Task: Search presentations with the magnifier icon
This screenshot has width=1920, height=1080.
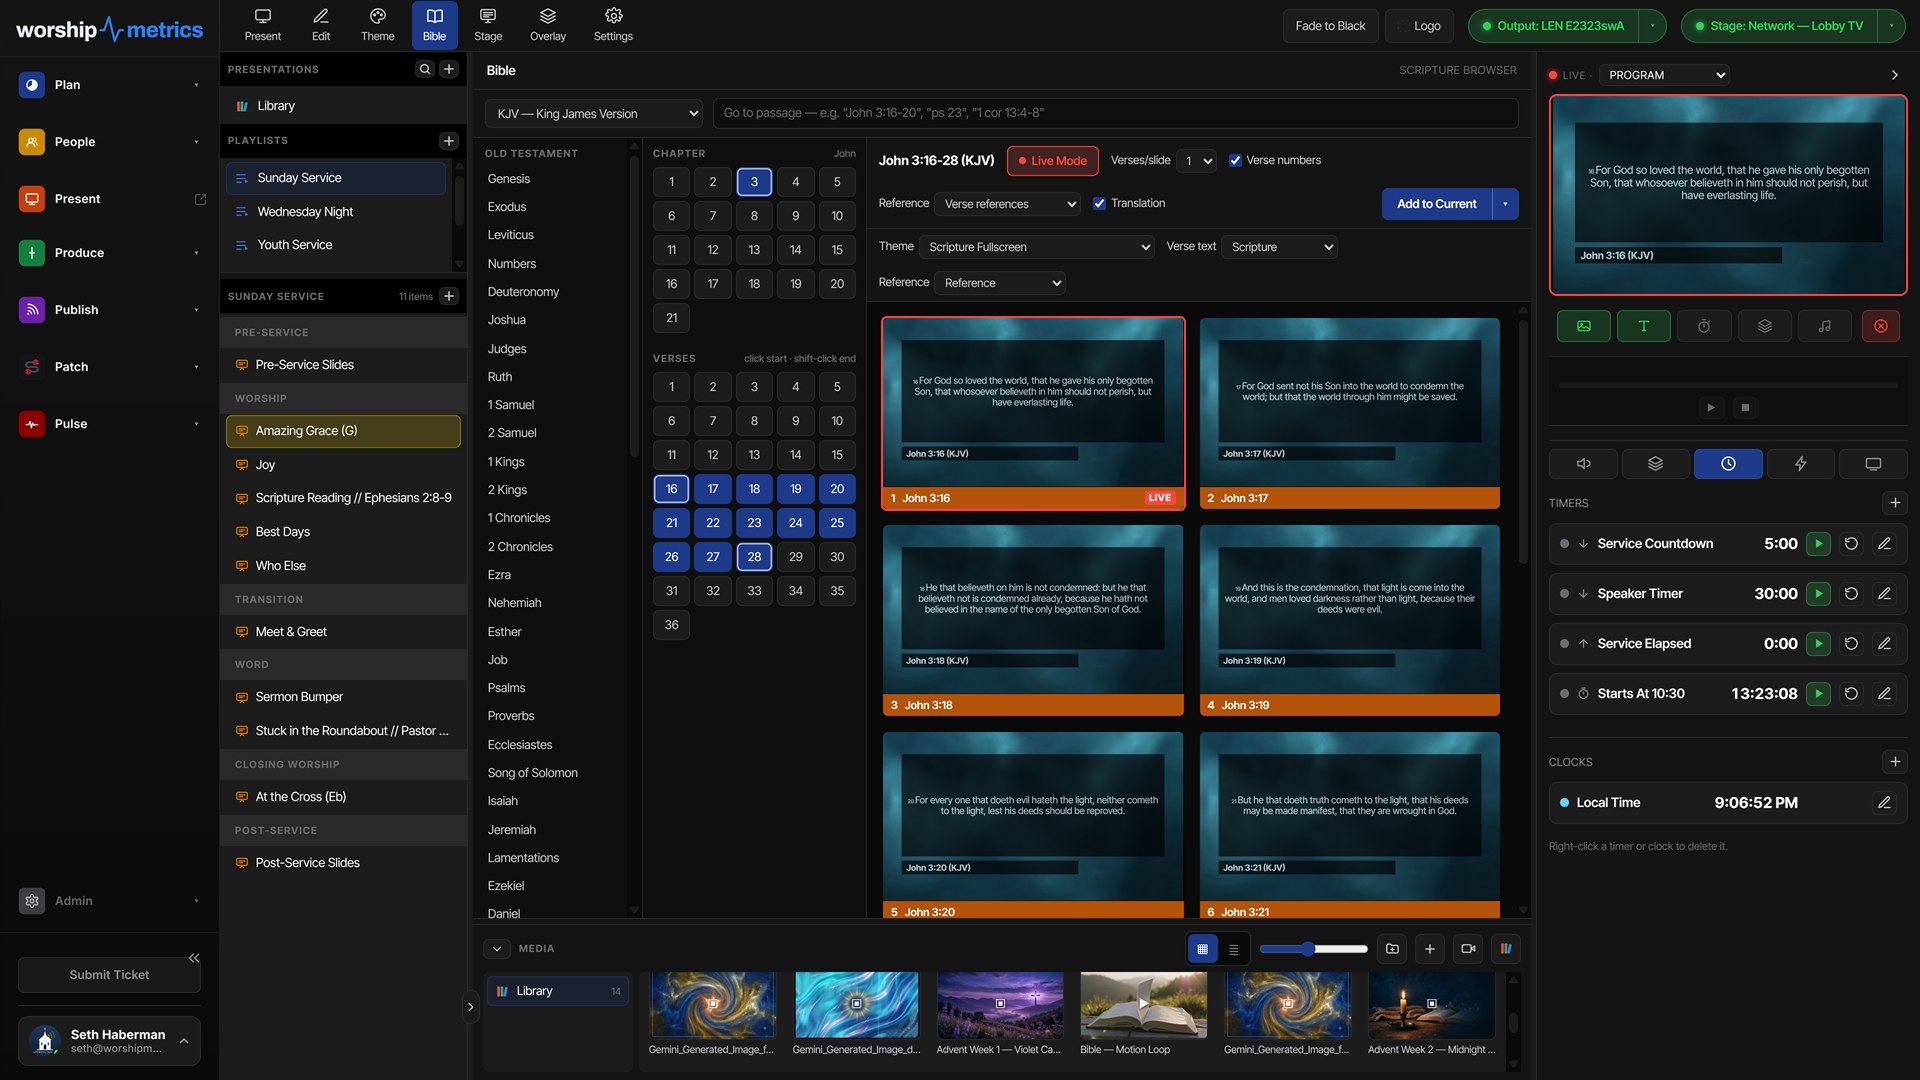Action: tap(425, 69)
